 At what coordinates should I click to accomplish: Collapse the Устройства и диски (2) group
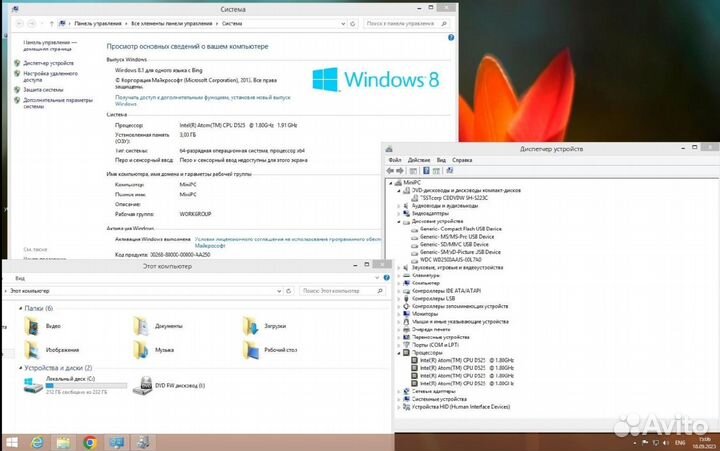[x=20, y=368]
